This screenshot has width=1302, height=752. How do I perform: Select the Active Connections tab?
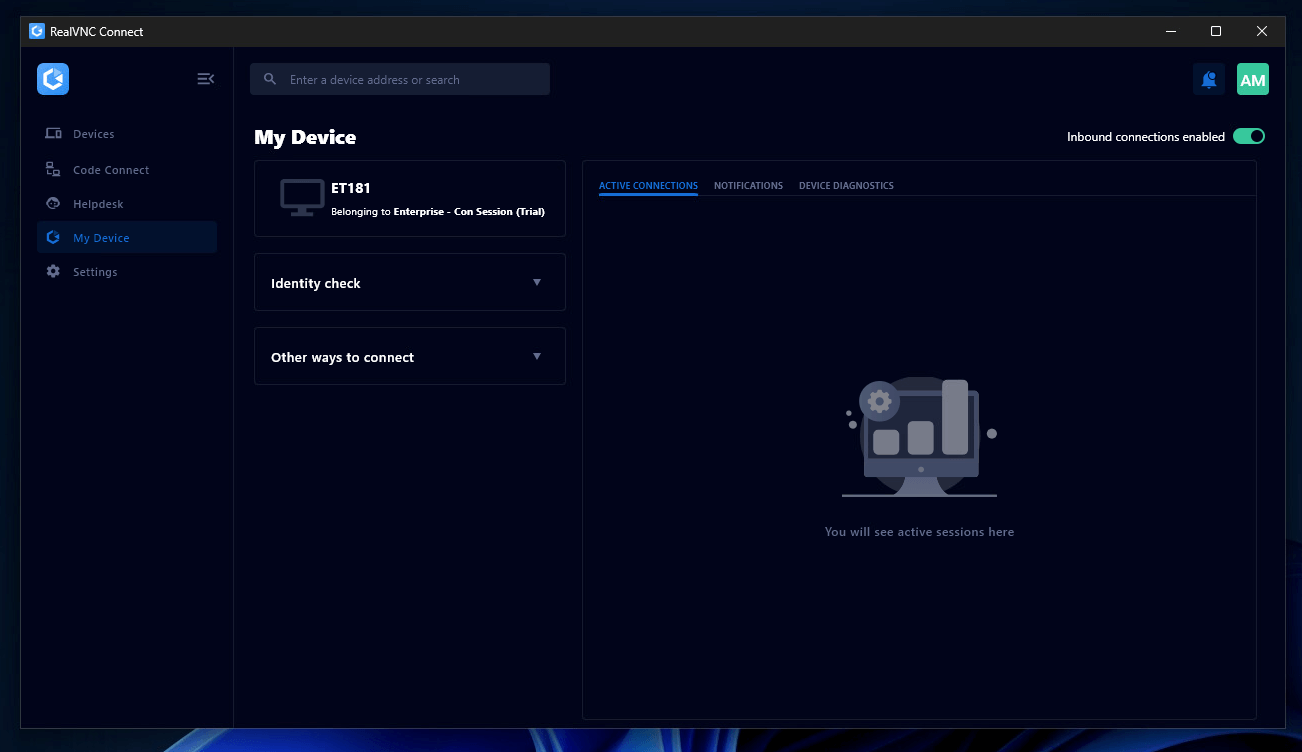(x=648, y=186)
